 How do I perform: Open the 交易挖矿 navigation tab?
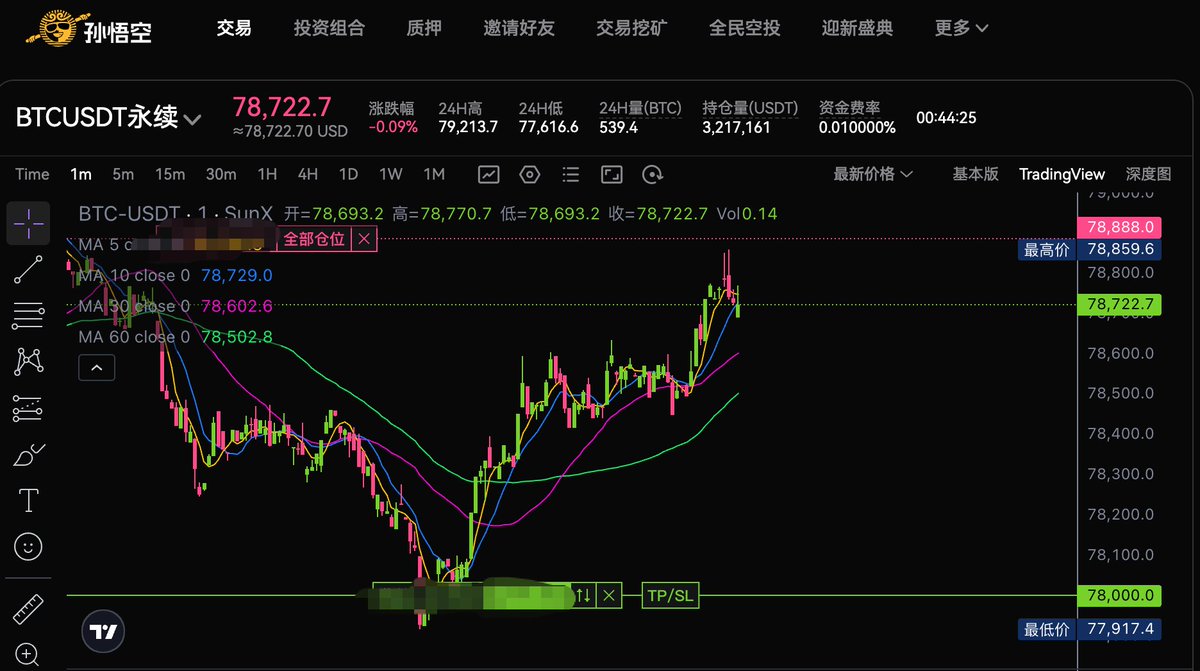632,28
